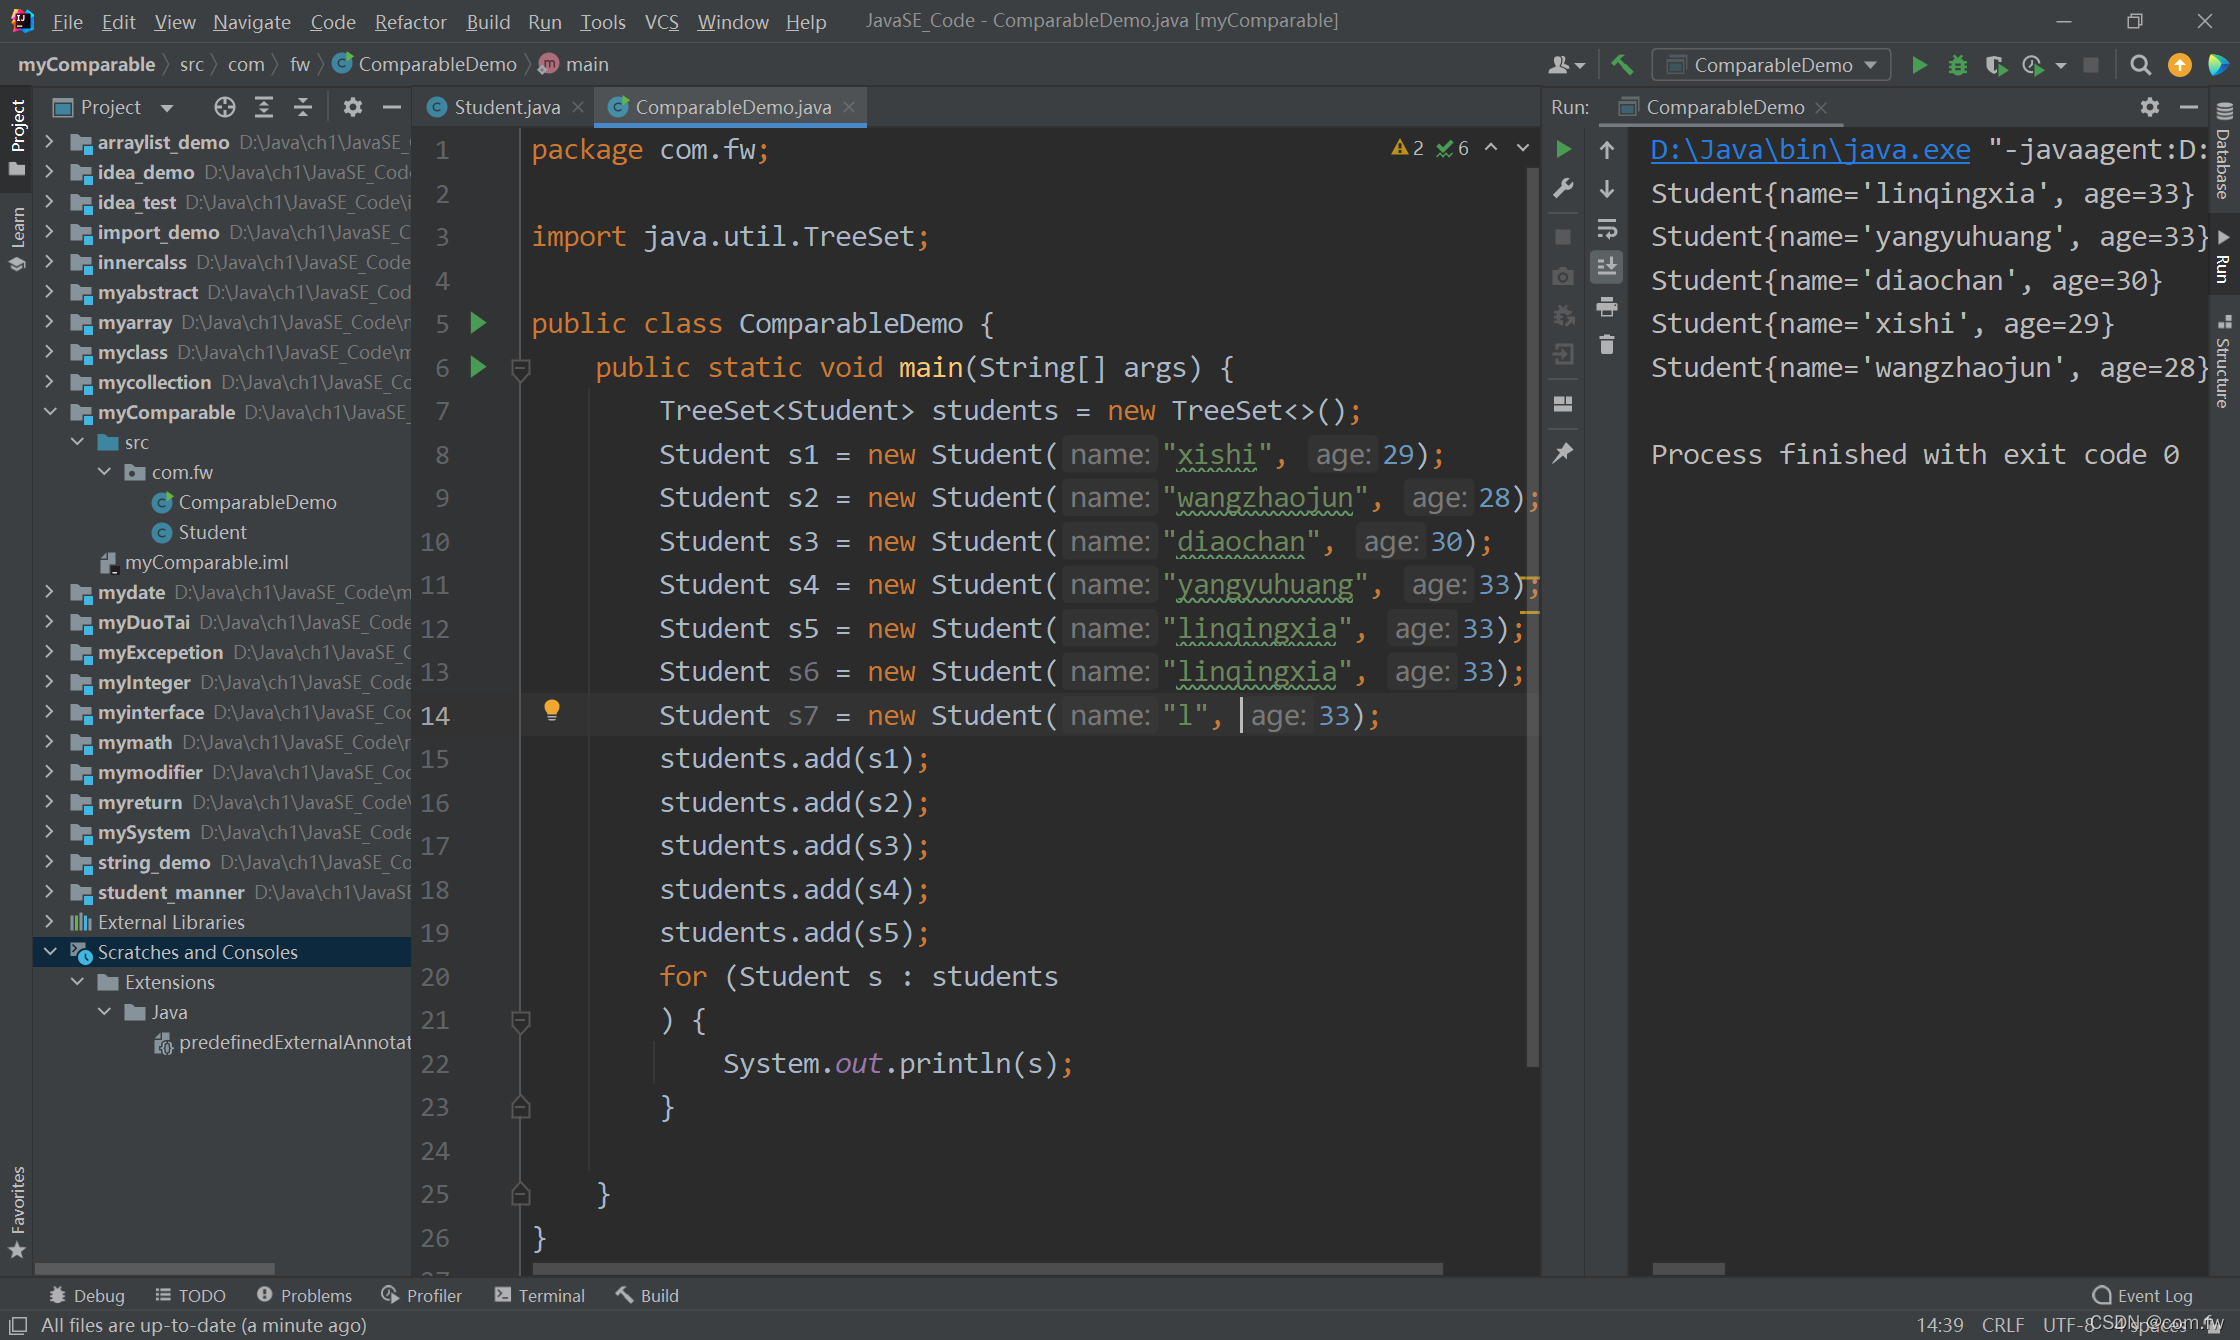Open Search Everywhere magnifier icon

(x=2140, y=65)
